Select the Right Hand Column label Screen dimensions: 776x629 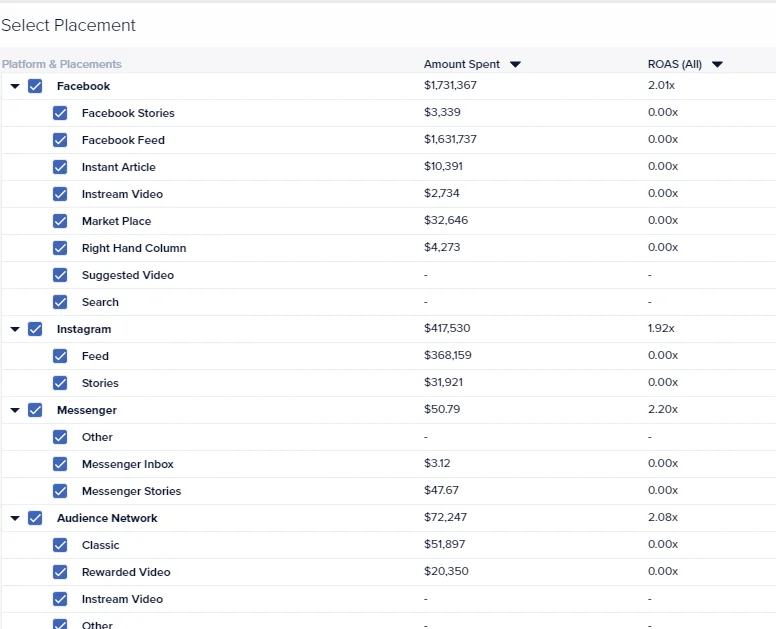134,248
